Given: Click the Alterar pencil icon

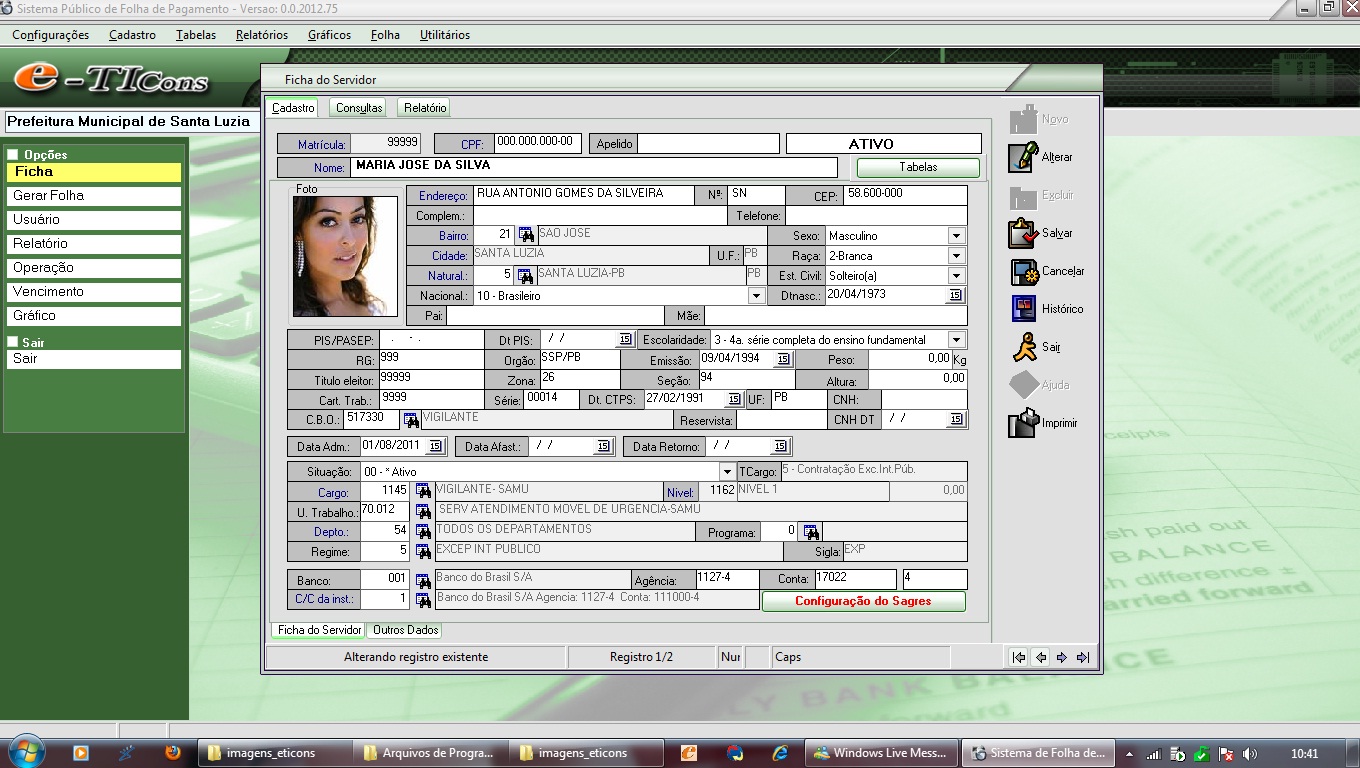Looking at the screenshot, I should (x=1023, y=157).
